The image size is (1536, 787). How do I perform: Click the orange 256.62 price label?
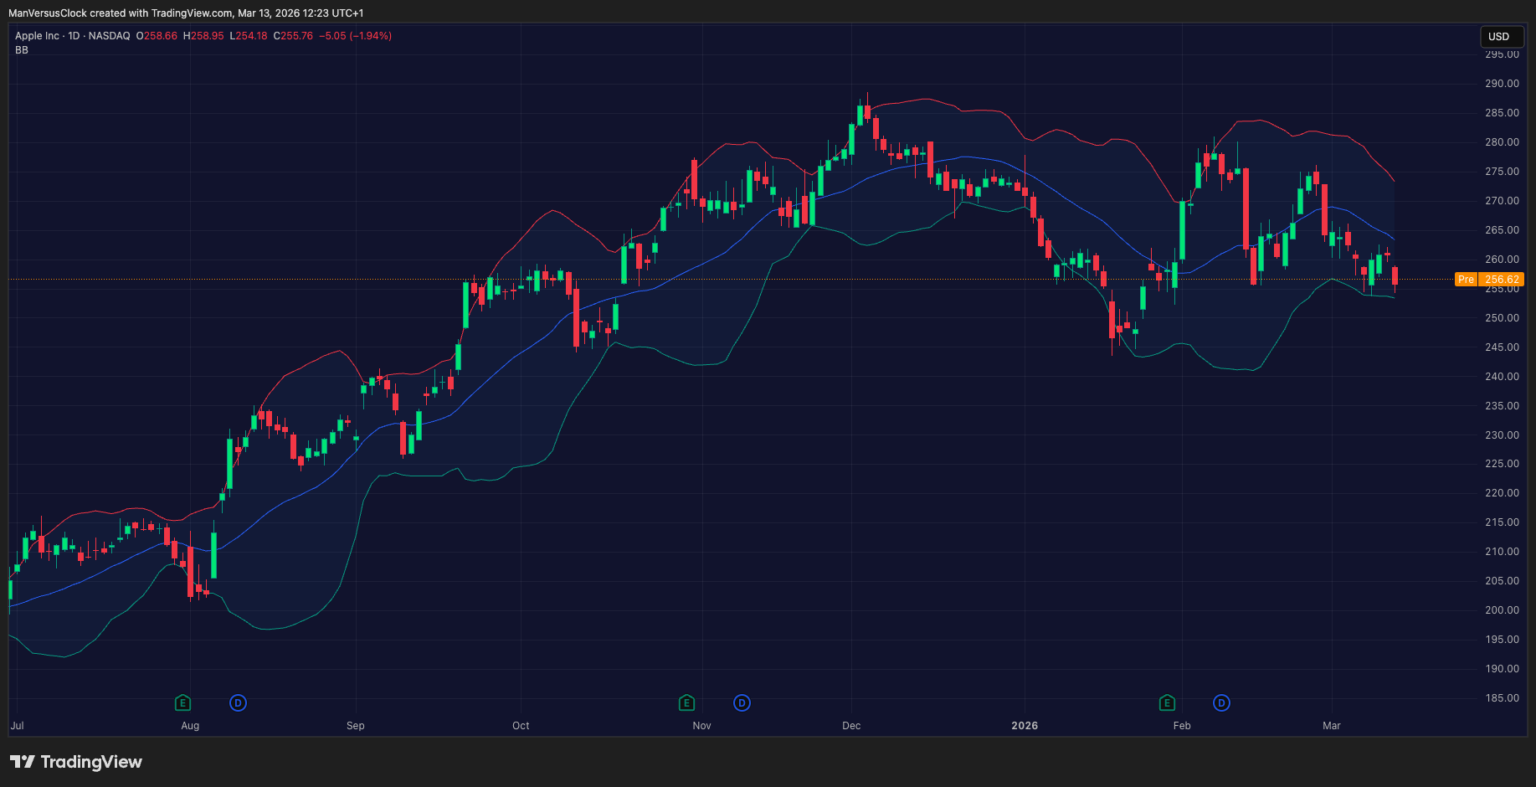[x=1503, y=279]
